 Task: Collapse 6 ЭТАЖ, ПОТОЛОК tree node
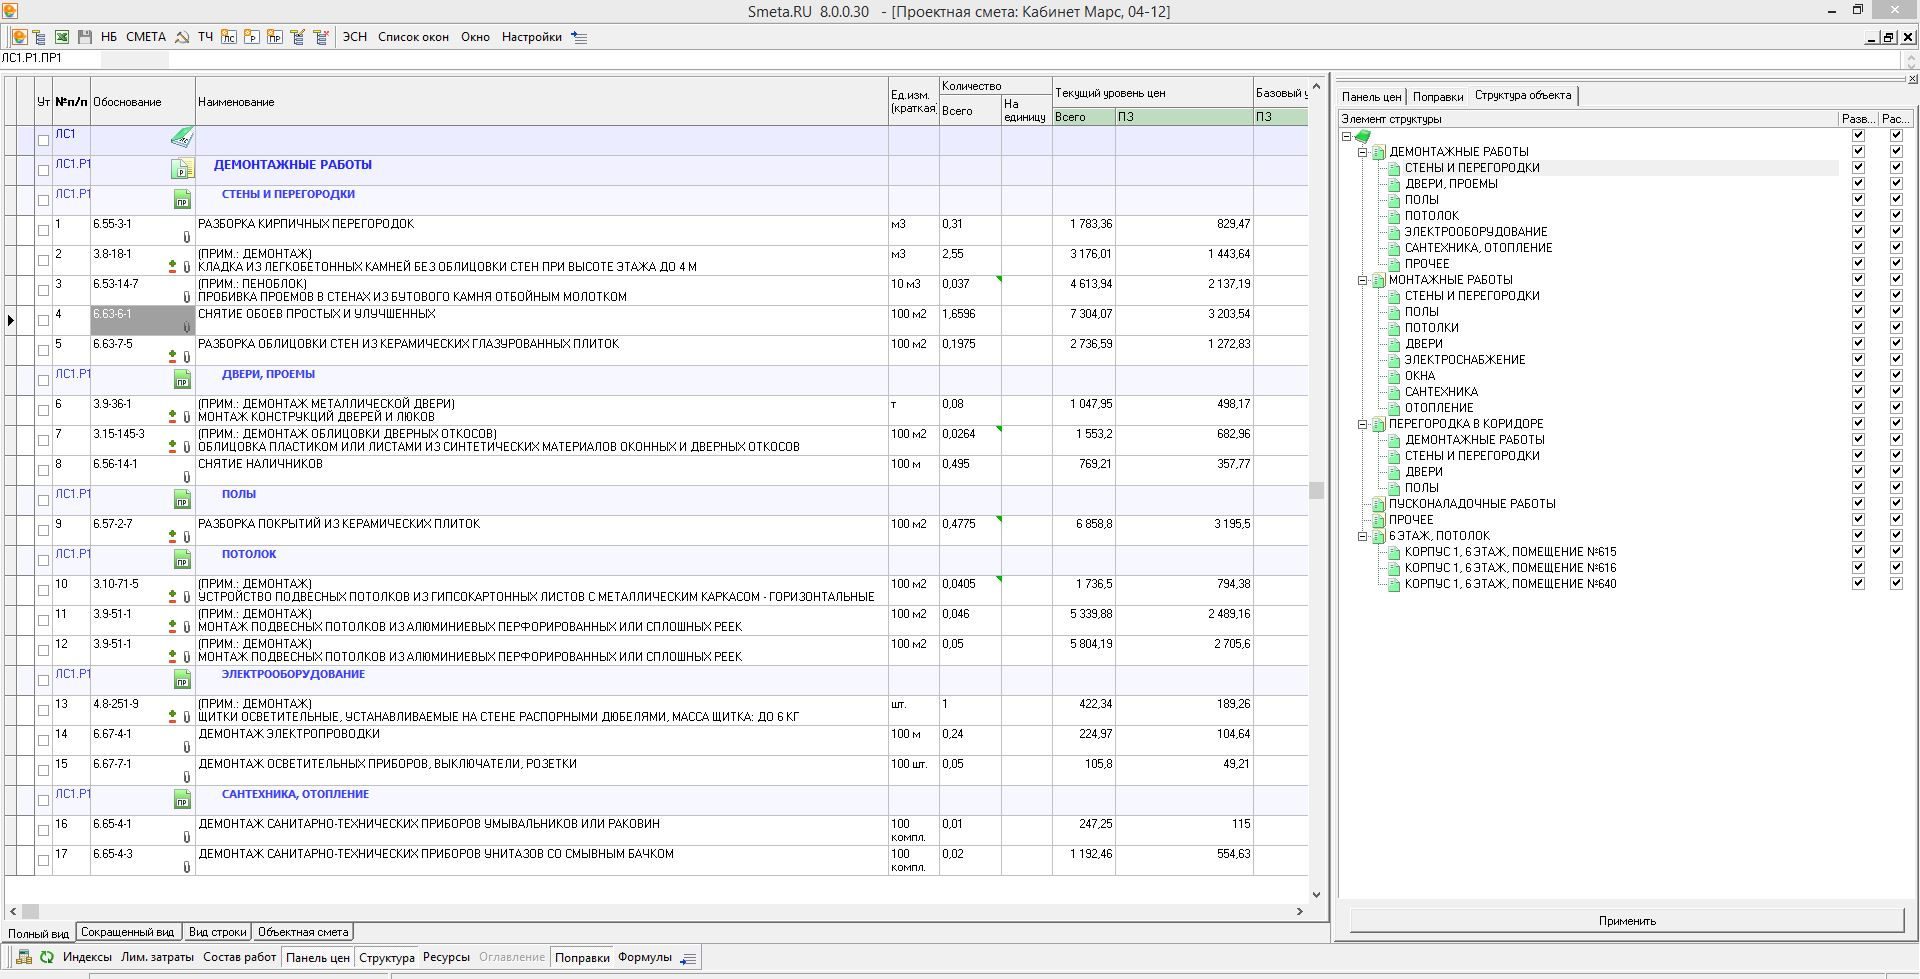click(x=1362, y=536)
